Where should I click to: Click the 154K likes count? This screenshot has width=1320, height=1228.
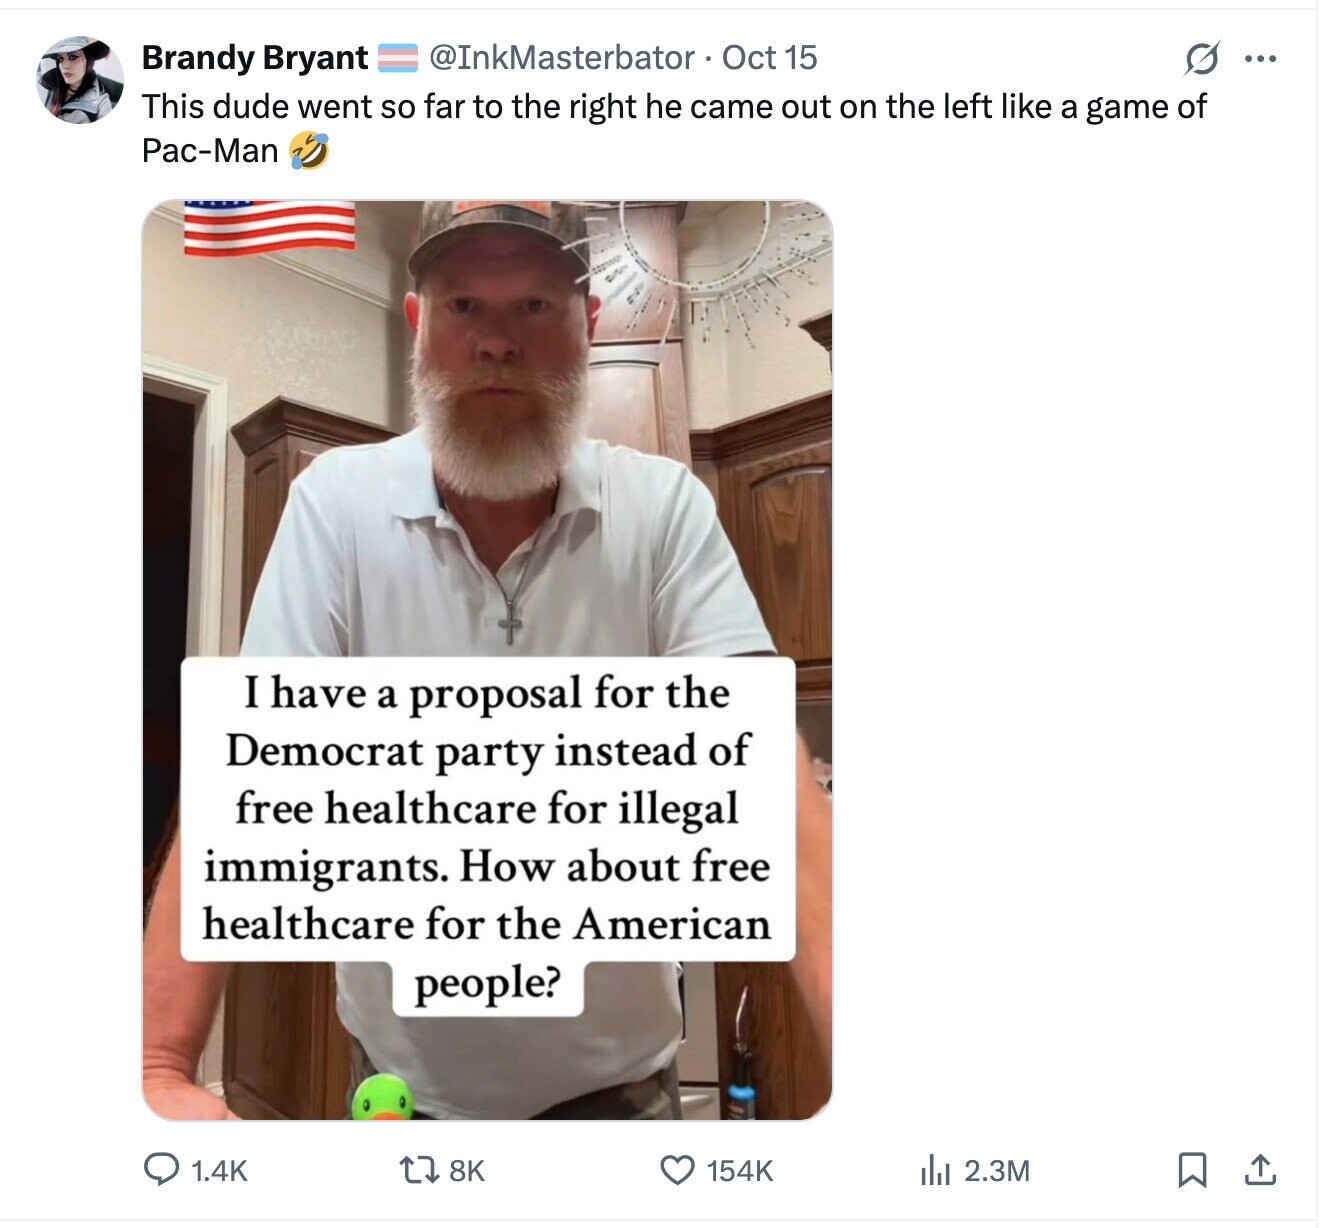click(x=740, y=1171)
